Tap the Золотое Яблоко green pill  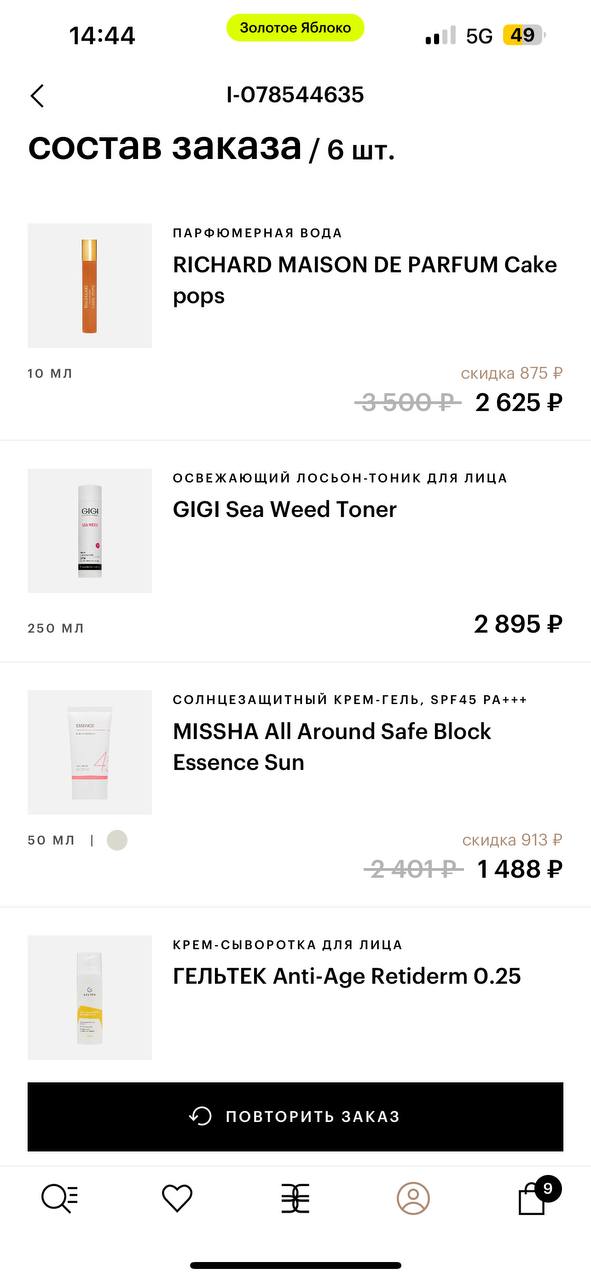[x=295, y=28]
